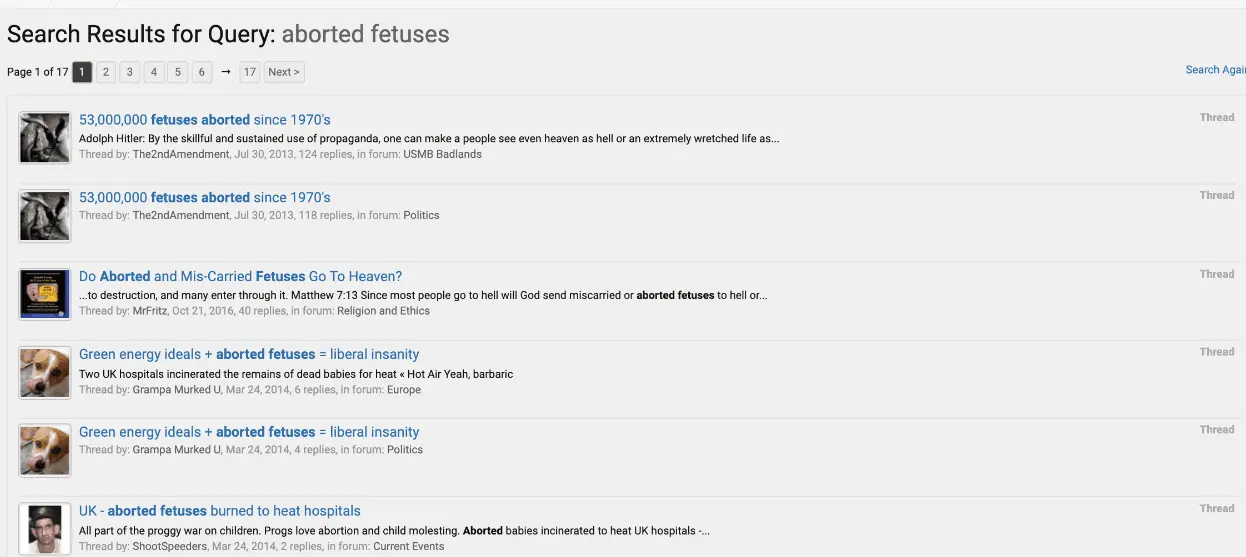This screenshot has height=557, width=1246.
Task: Open "UK - aborted fetuses burned to heat hospitals" thread
Action: [220, 511]
